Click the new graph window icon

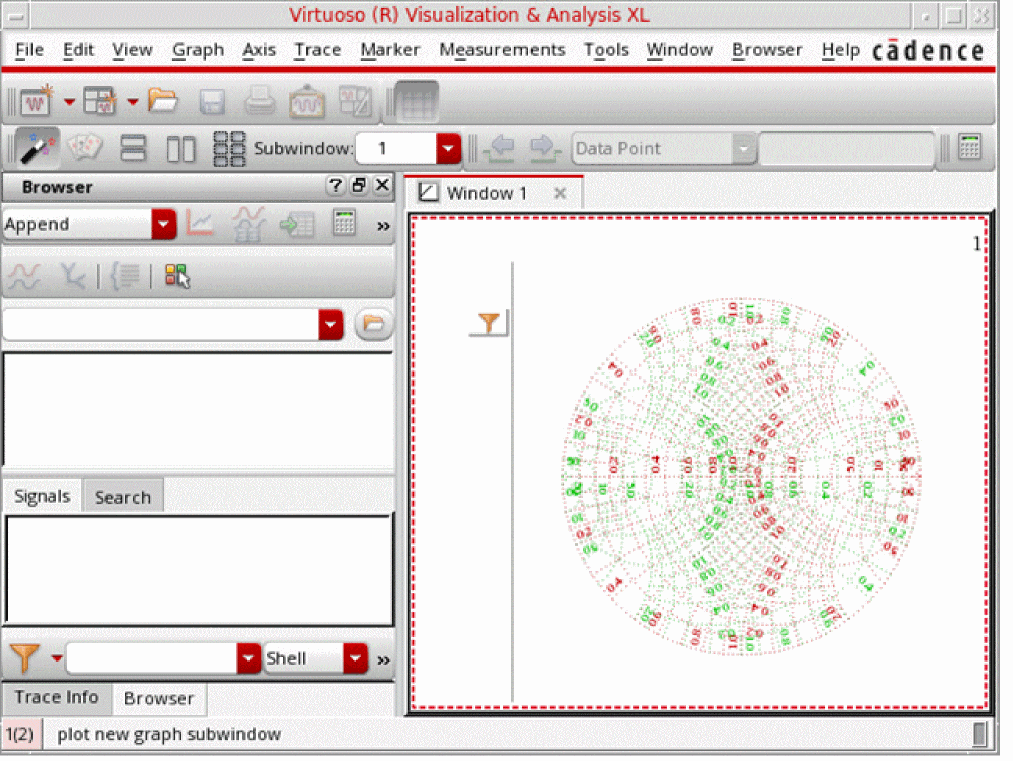(37, 100)
